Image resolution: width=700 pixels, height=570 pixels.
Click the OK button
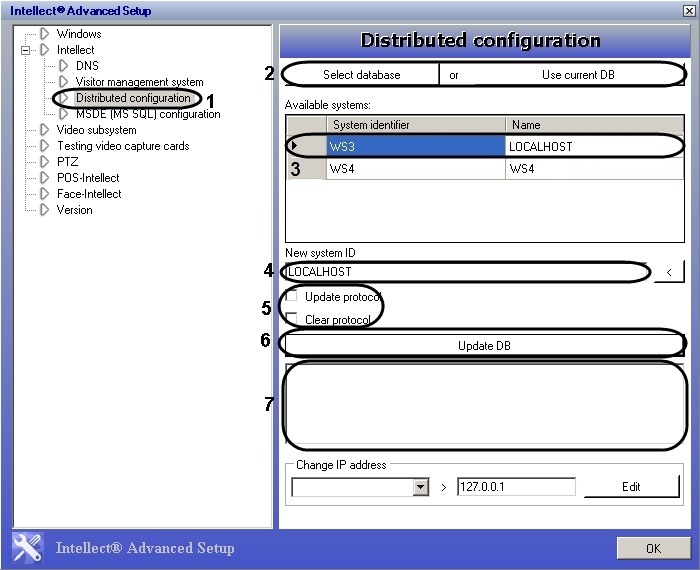(x=654, y=548)
